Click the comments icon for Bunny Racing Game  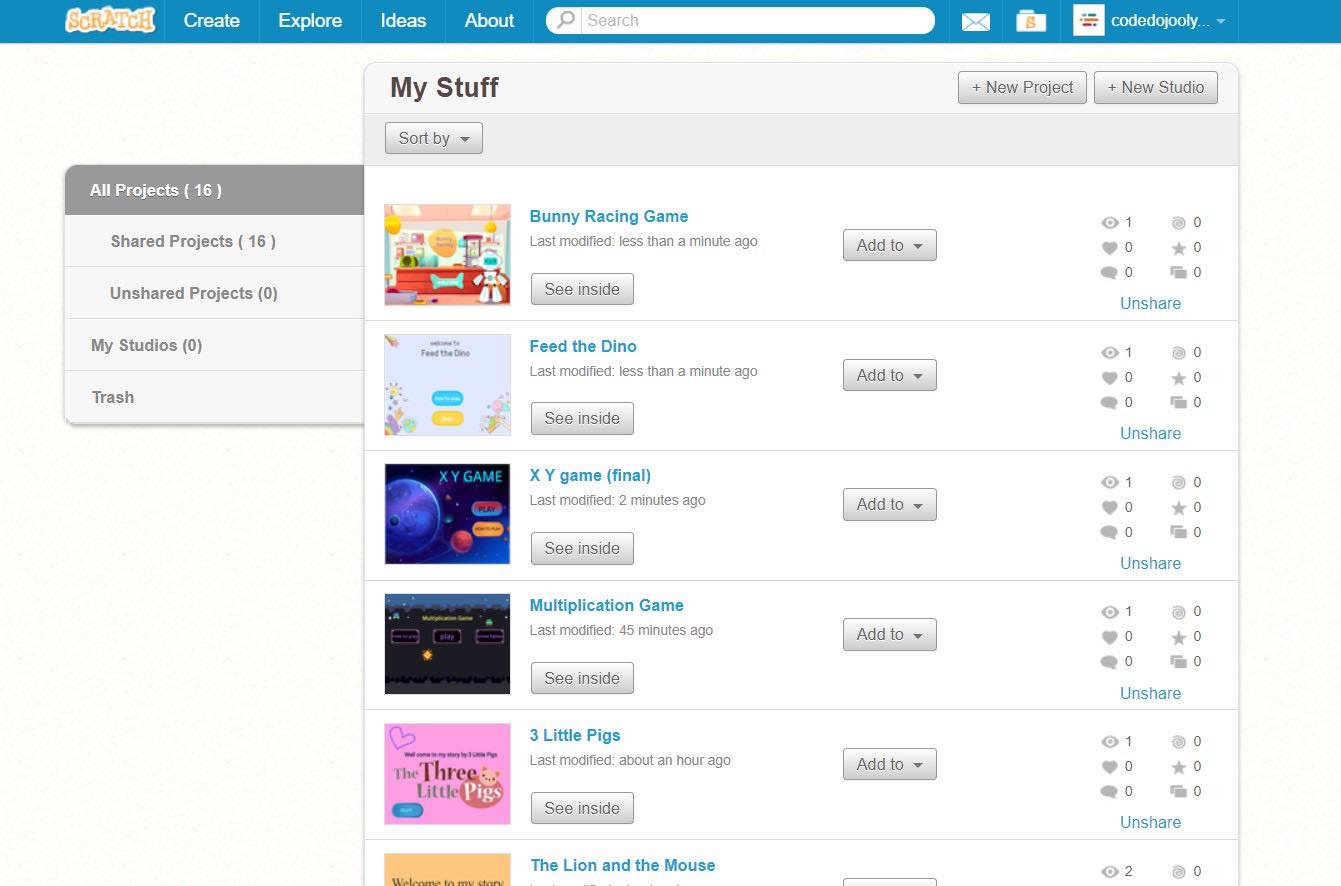pos(1109,272)
